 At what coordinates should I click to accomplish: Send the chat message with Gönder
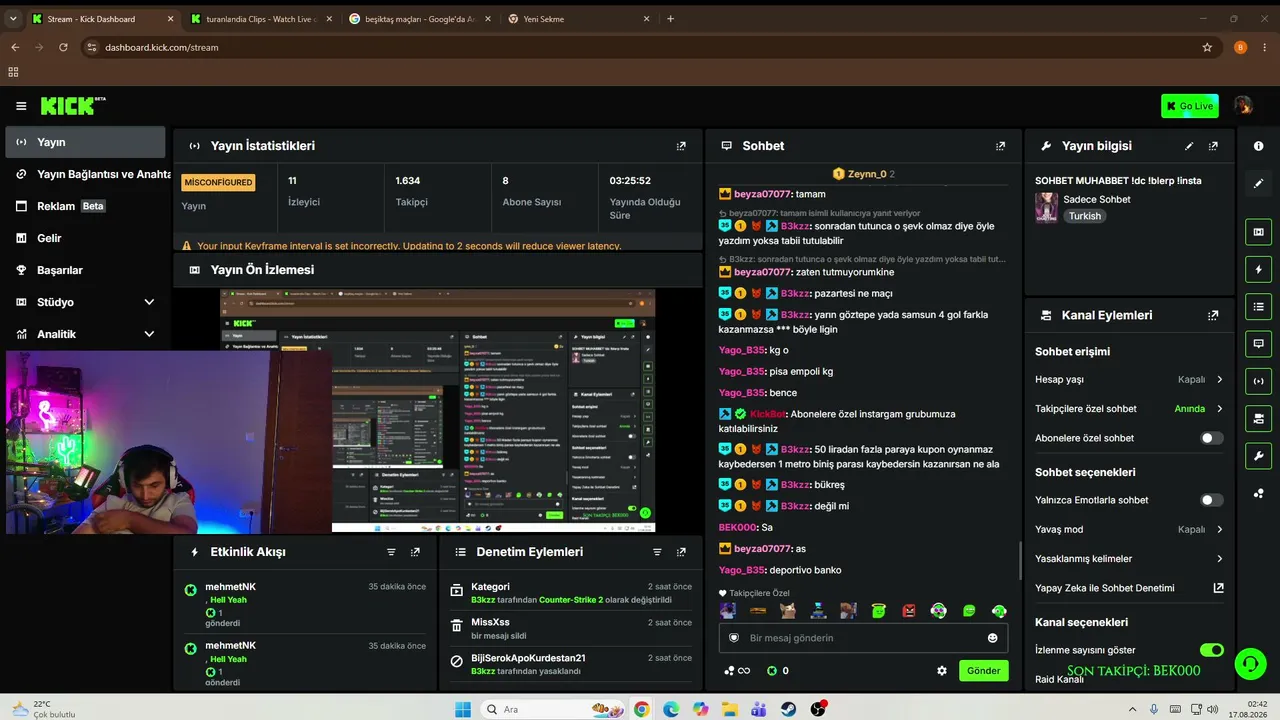click(983, 671)
